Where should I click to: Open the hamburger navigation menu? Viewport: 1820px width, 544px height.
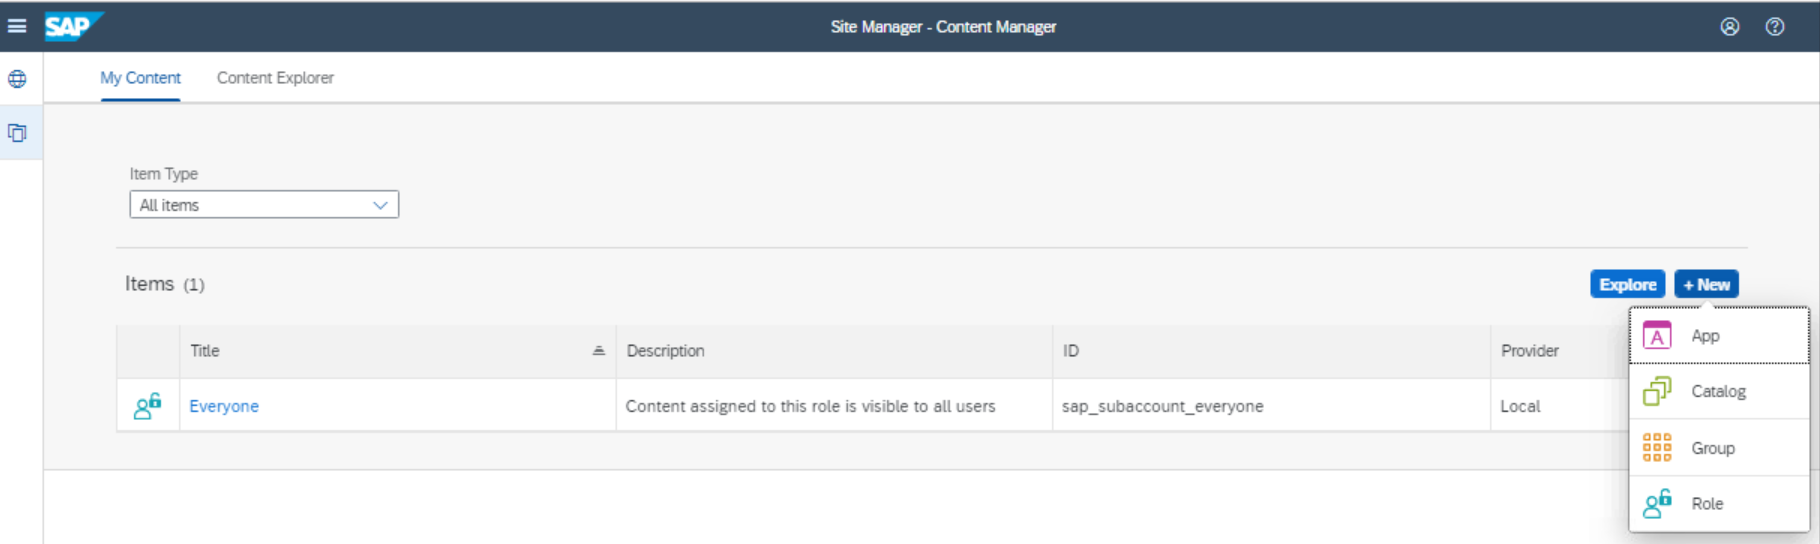coord(17,26)
